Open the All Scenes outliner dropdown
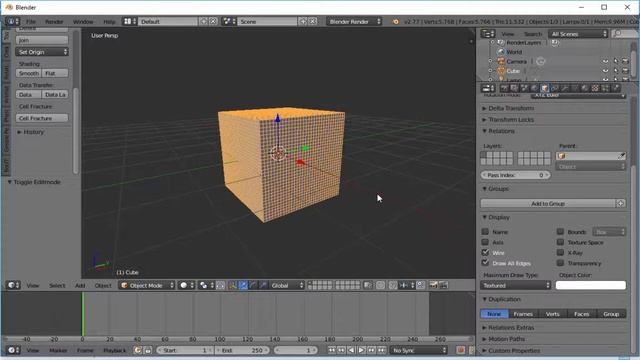640x360 pixels. coord(578,34)
